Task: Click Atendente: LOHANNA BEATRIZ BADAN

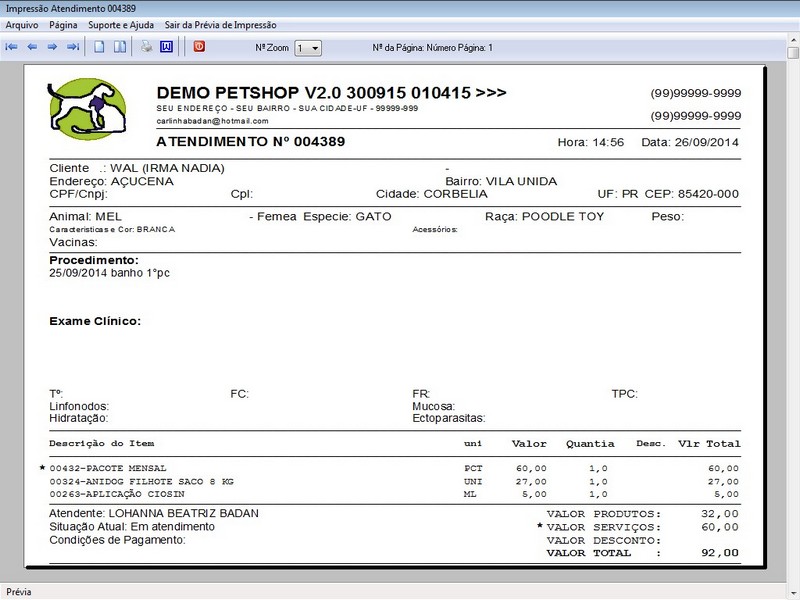Action: point(154,513)
